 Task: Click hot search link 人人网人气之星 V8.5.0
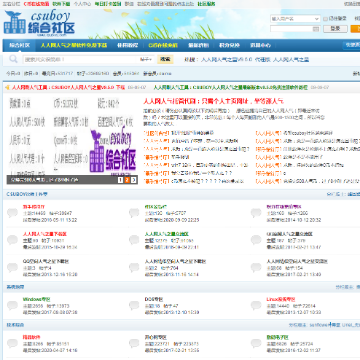tap(227, 60)
